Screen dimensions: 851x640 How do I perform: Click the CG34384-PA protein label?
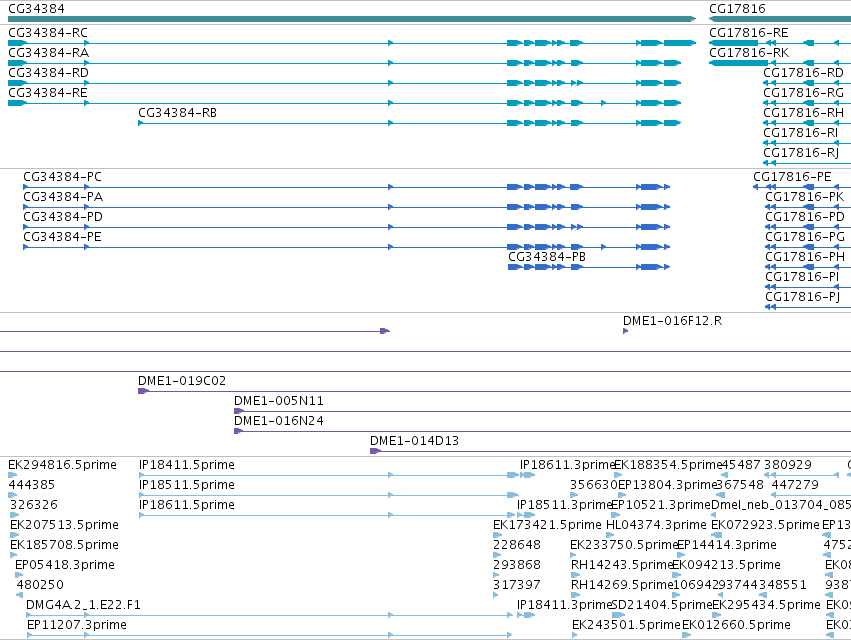pyautogui.click(x=63, y=197)
